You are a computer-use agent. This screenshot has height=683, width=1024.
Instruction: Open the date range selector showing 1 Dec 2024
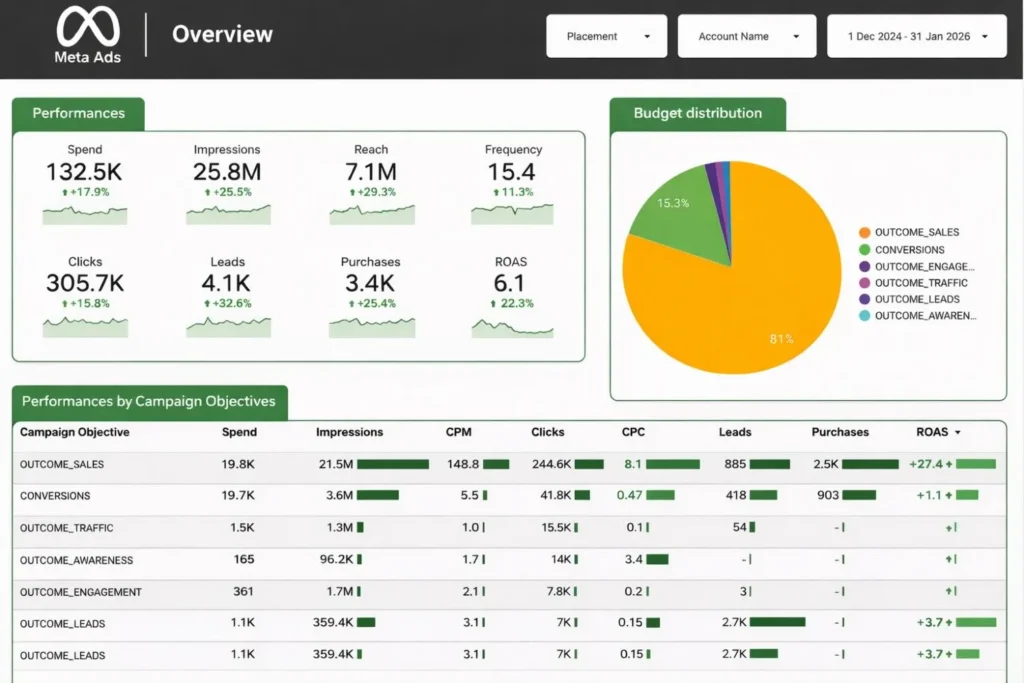(916, 35)
